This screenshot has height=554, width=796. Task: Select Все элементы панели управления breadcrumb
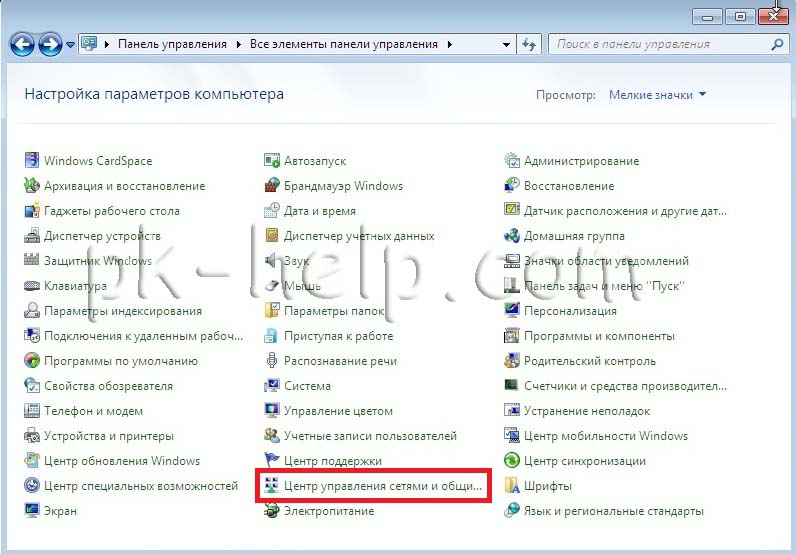point(344,44)
